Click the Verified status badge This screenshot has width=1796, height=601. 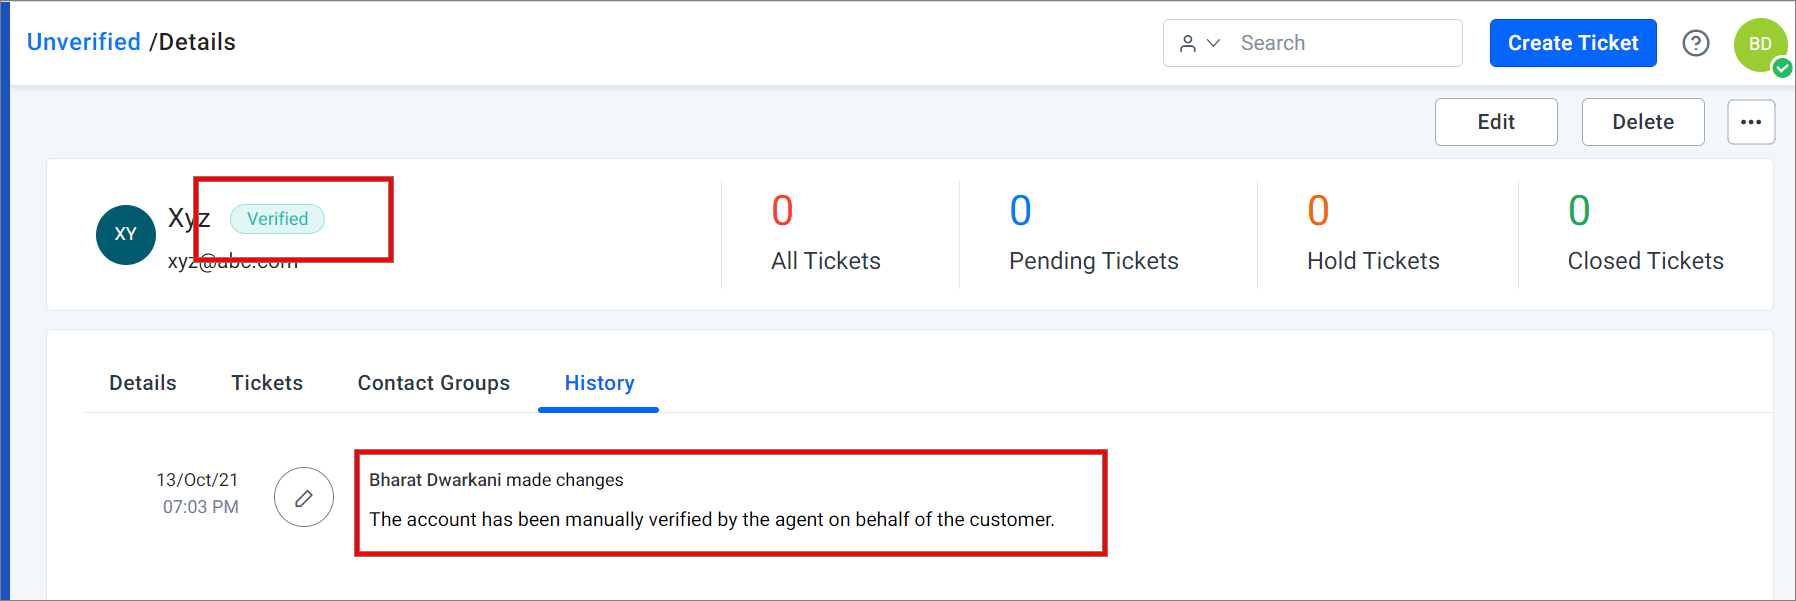point(277,219)
